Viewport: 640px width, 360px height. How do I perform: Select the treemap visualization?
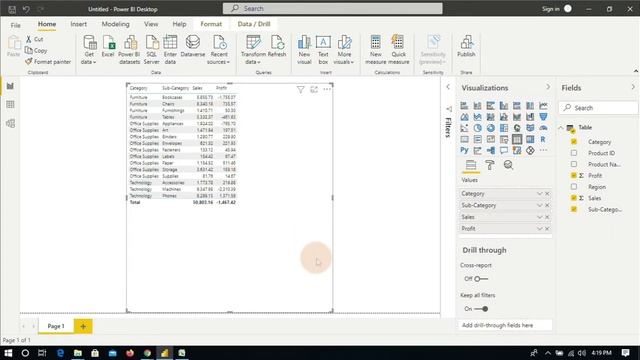click(504, 128)
